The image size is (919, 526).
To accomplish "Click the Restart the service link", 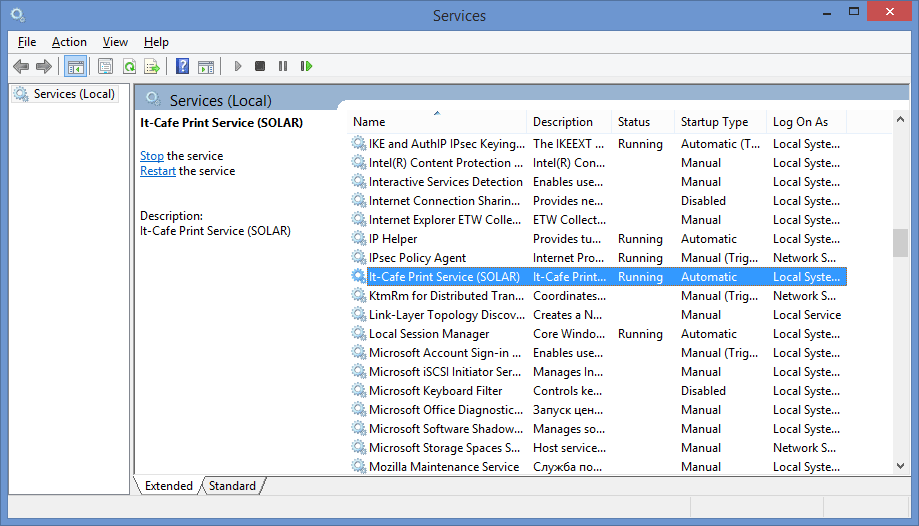I will 157,171.
